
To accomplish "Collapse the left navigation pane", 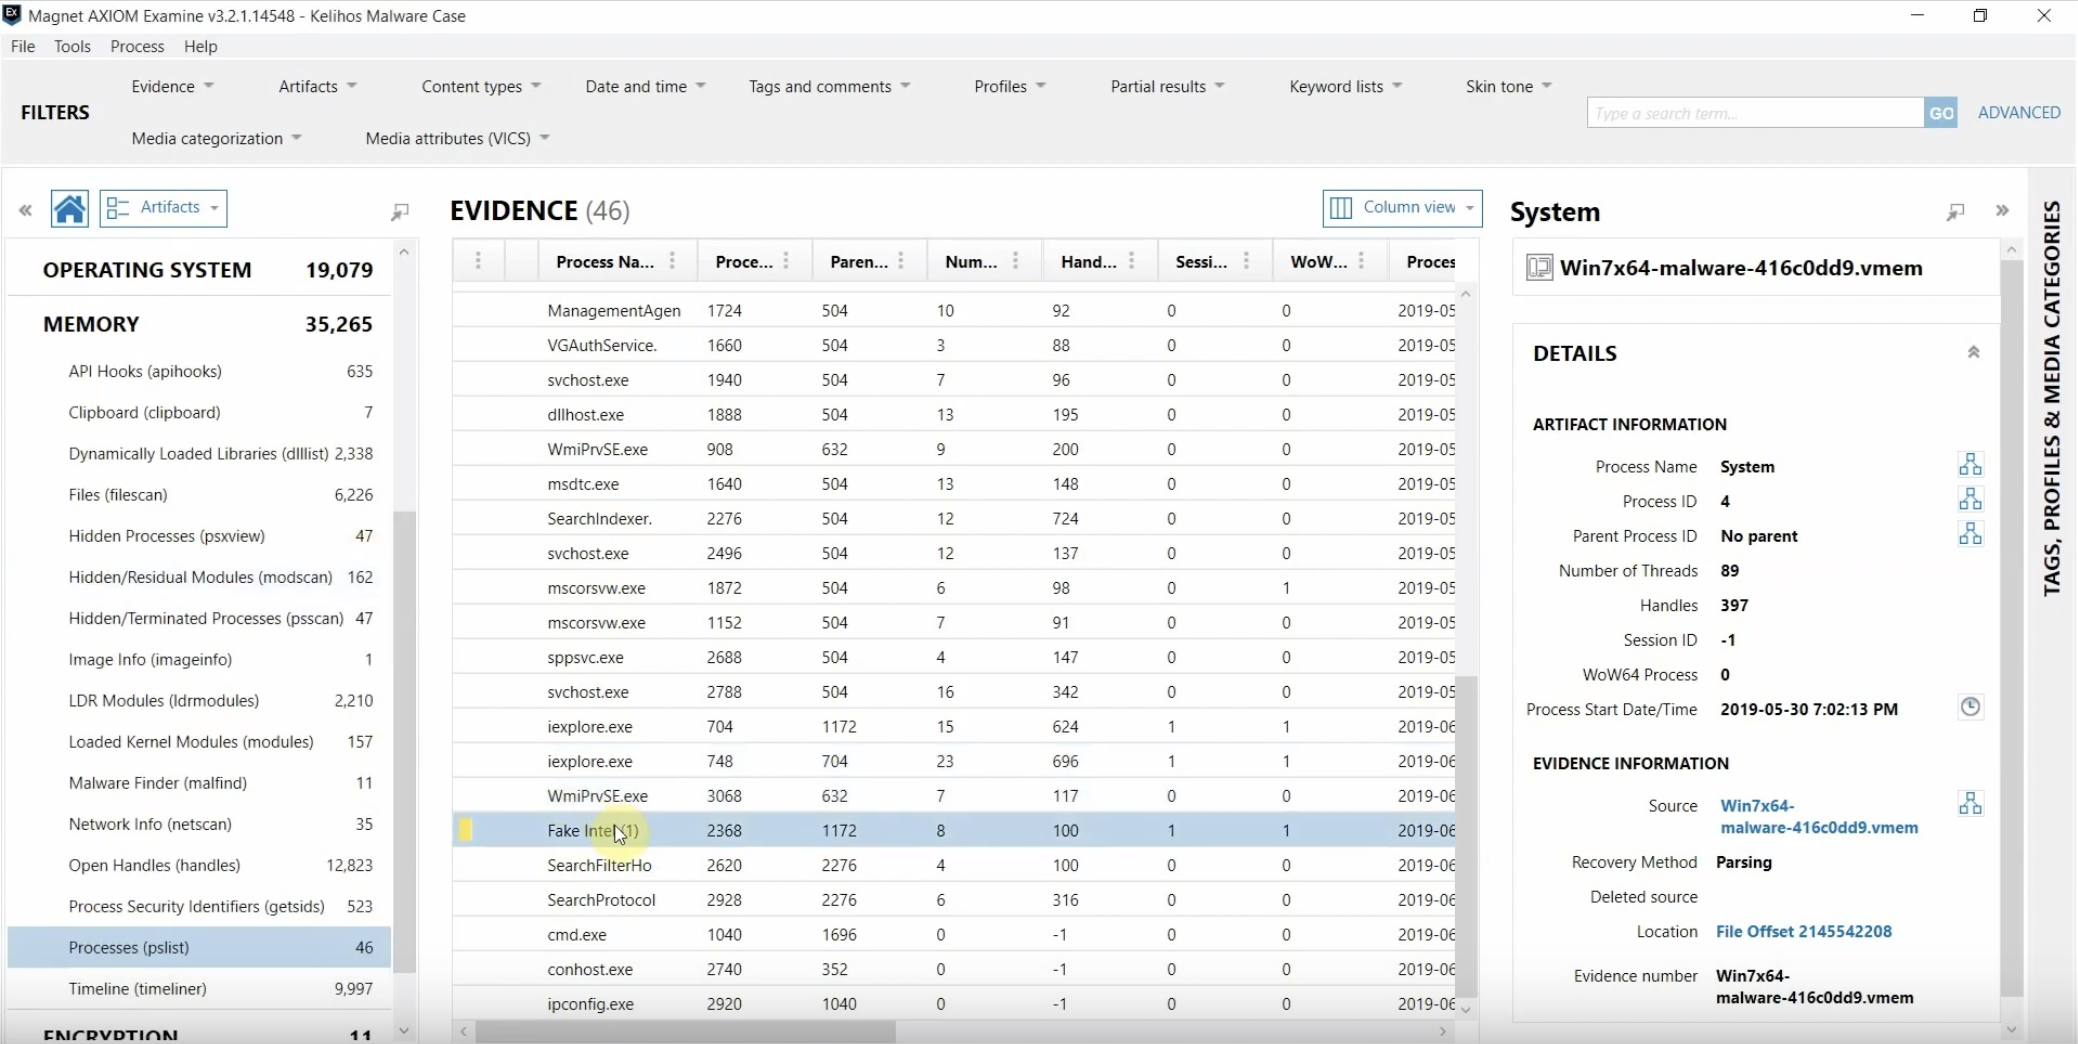I will point(25,210).
